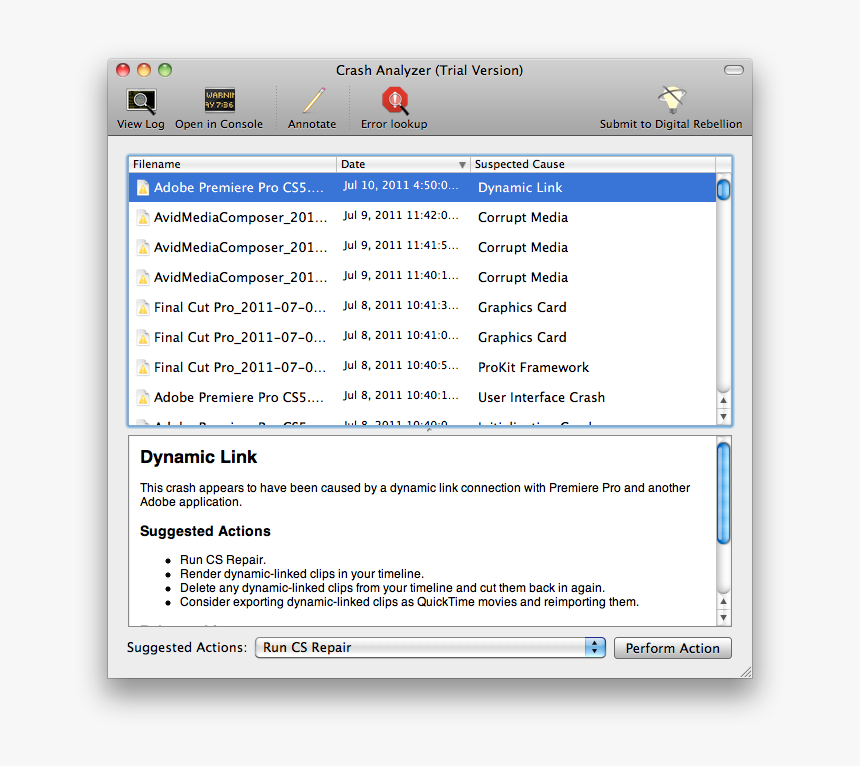Open the Suggested Actions dropdown
Screen dimensions: 860x766
(595, 648)
